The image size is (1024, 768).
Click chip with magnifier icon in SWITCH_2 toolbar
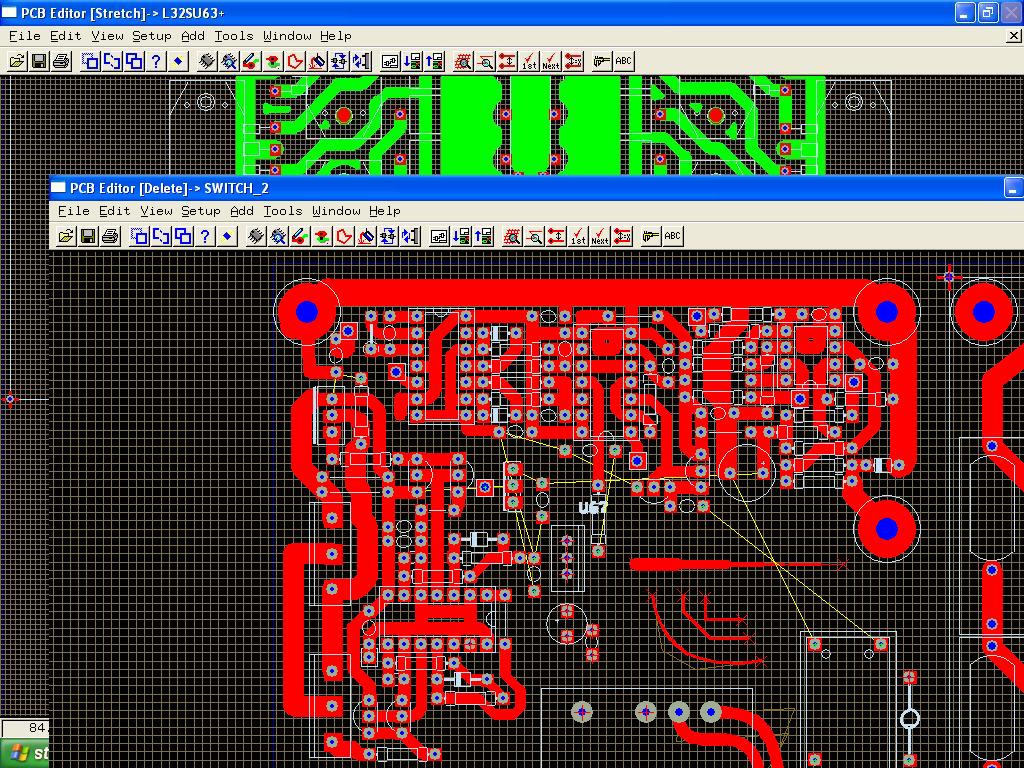(278, 236)
